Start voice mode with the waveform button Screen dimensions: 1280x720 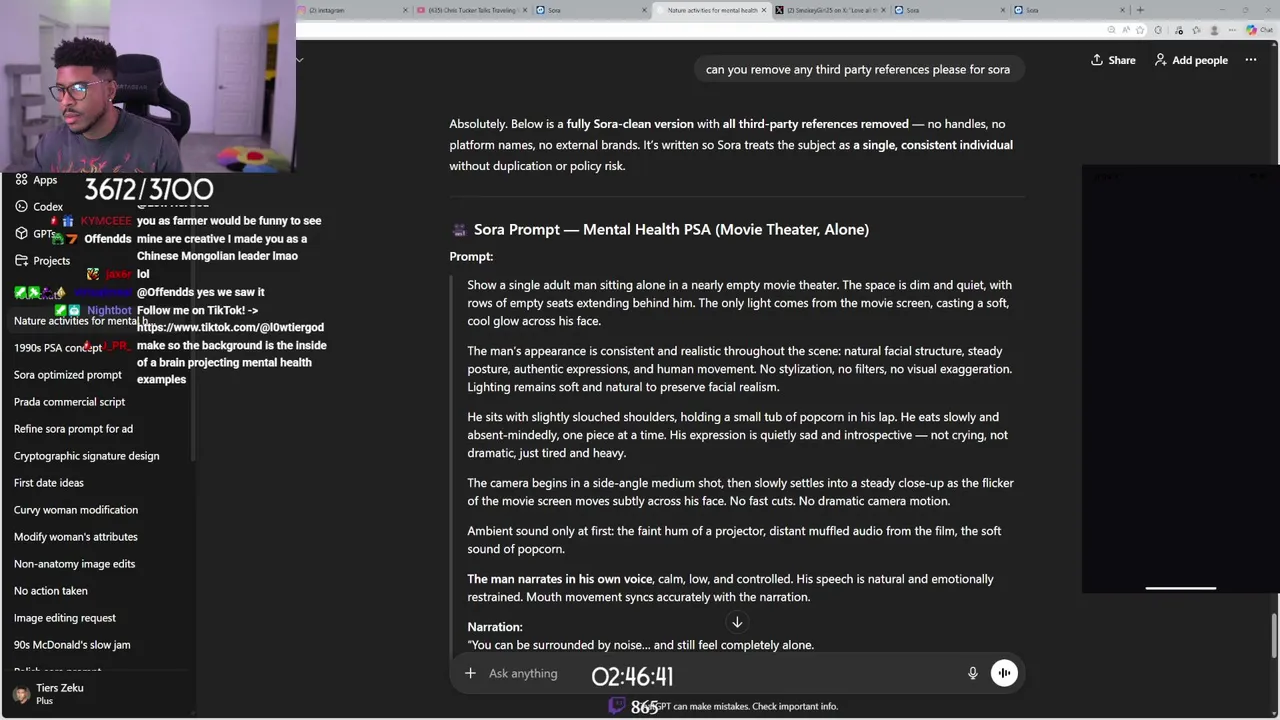[x=1004, y=673]
